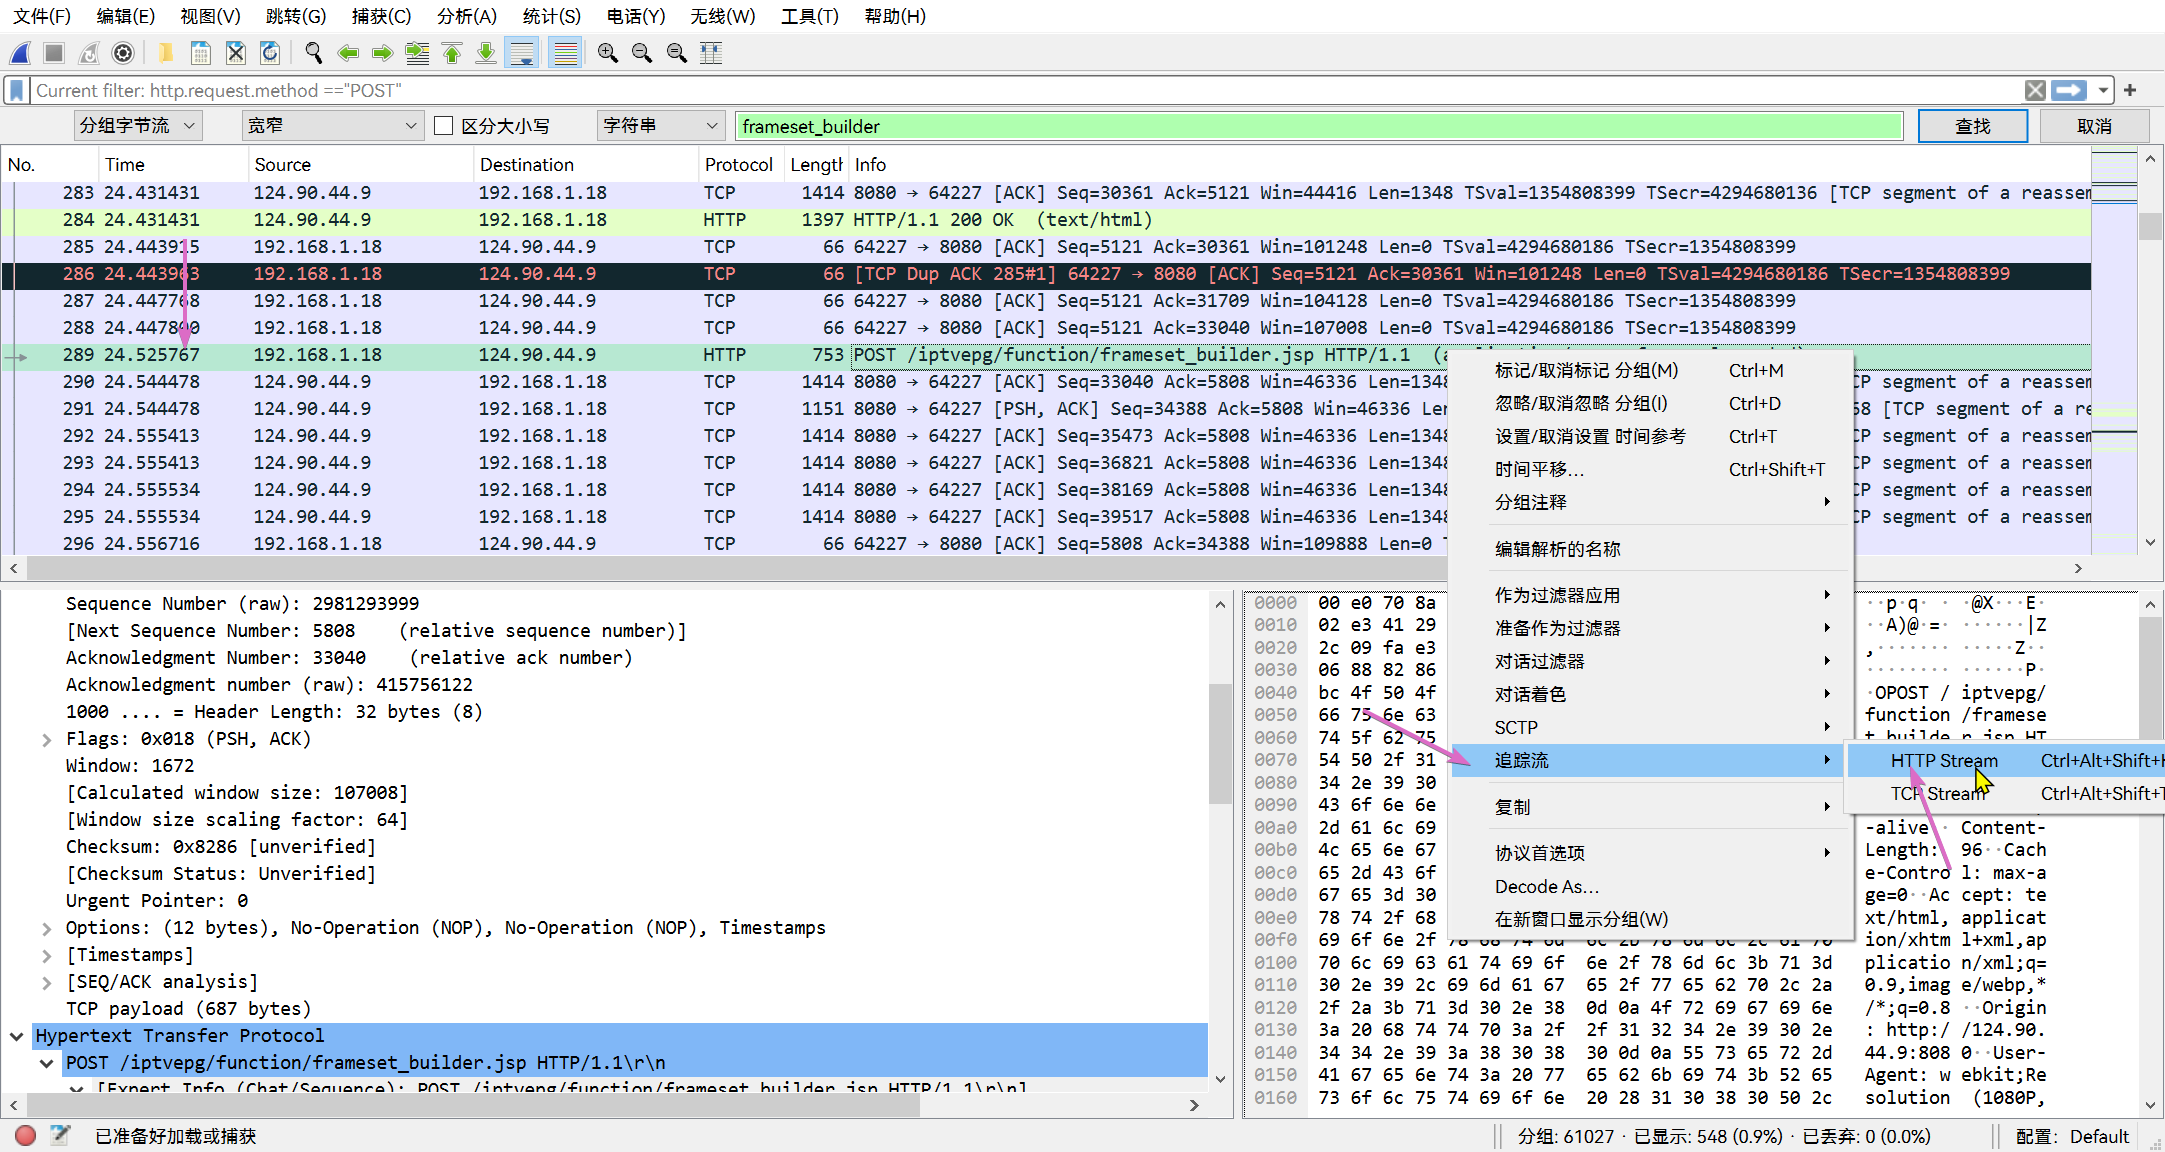2165x1152 pixels.
Task: Click the packet list horizontal scrollbar
Action: (x=700, y=568)
